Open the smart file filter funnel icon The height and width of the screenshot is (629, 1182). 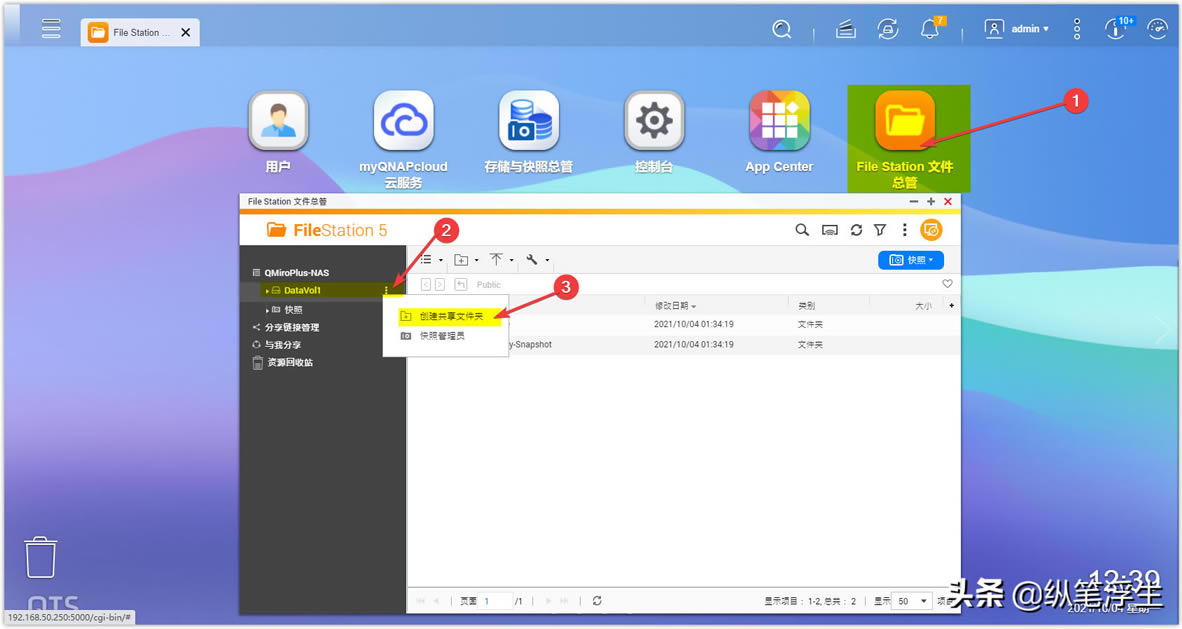[x=880, y=230]
